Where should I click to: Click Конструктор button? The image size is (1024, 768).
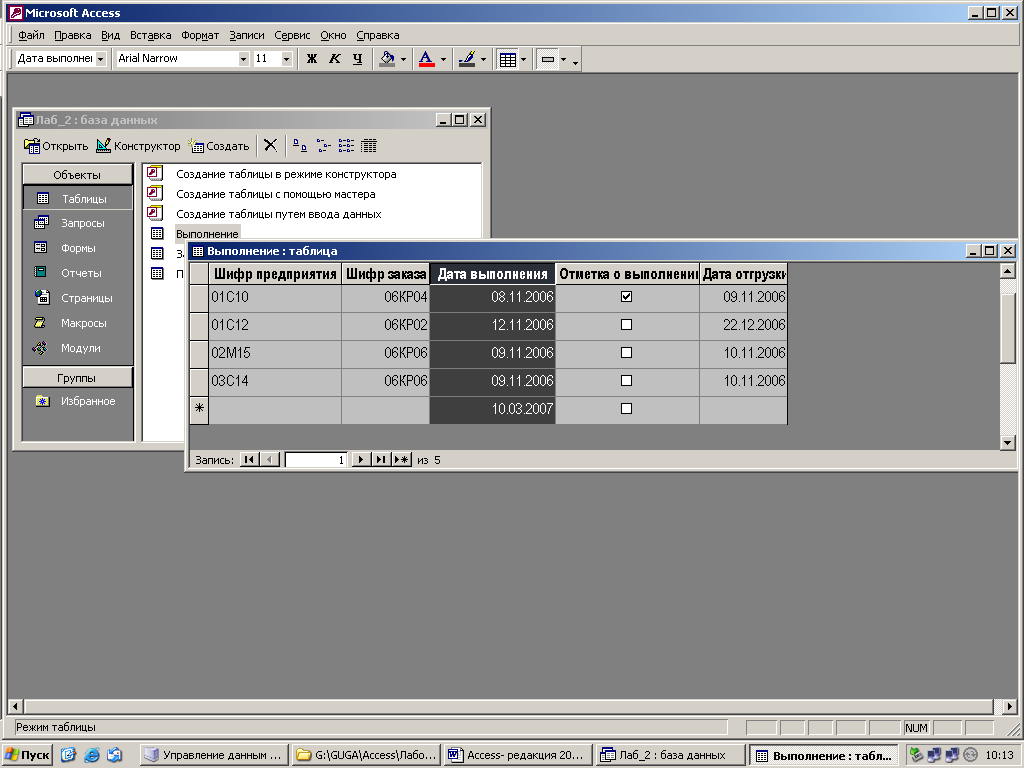(x=138, y=146)
